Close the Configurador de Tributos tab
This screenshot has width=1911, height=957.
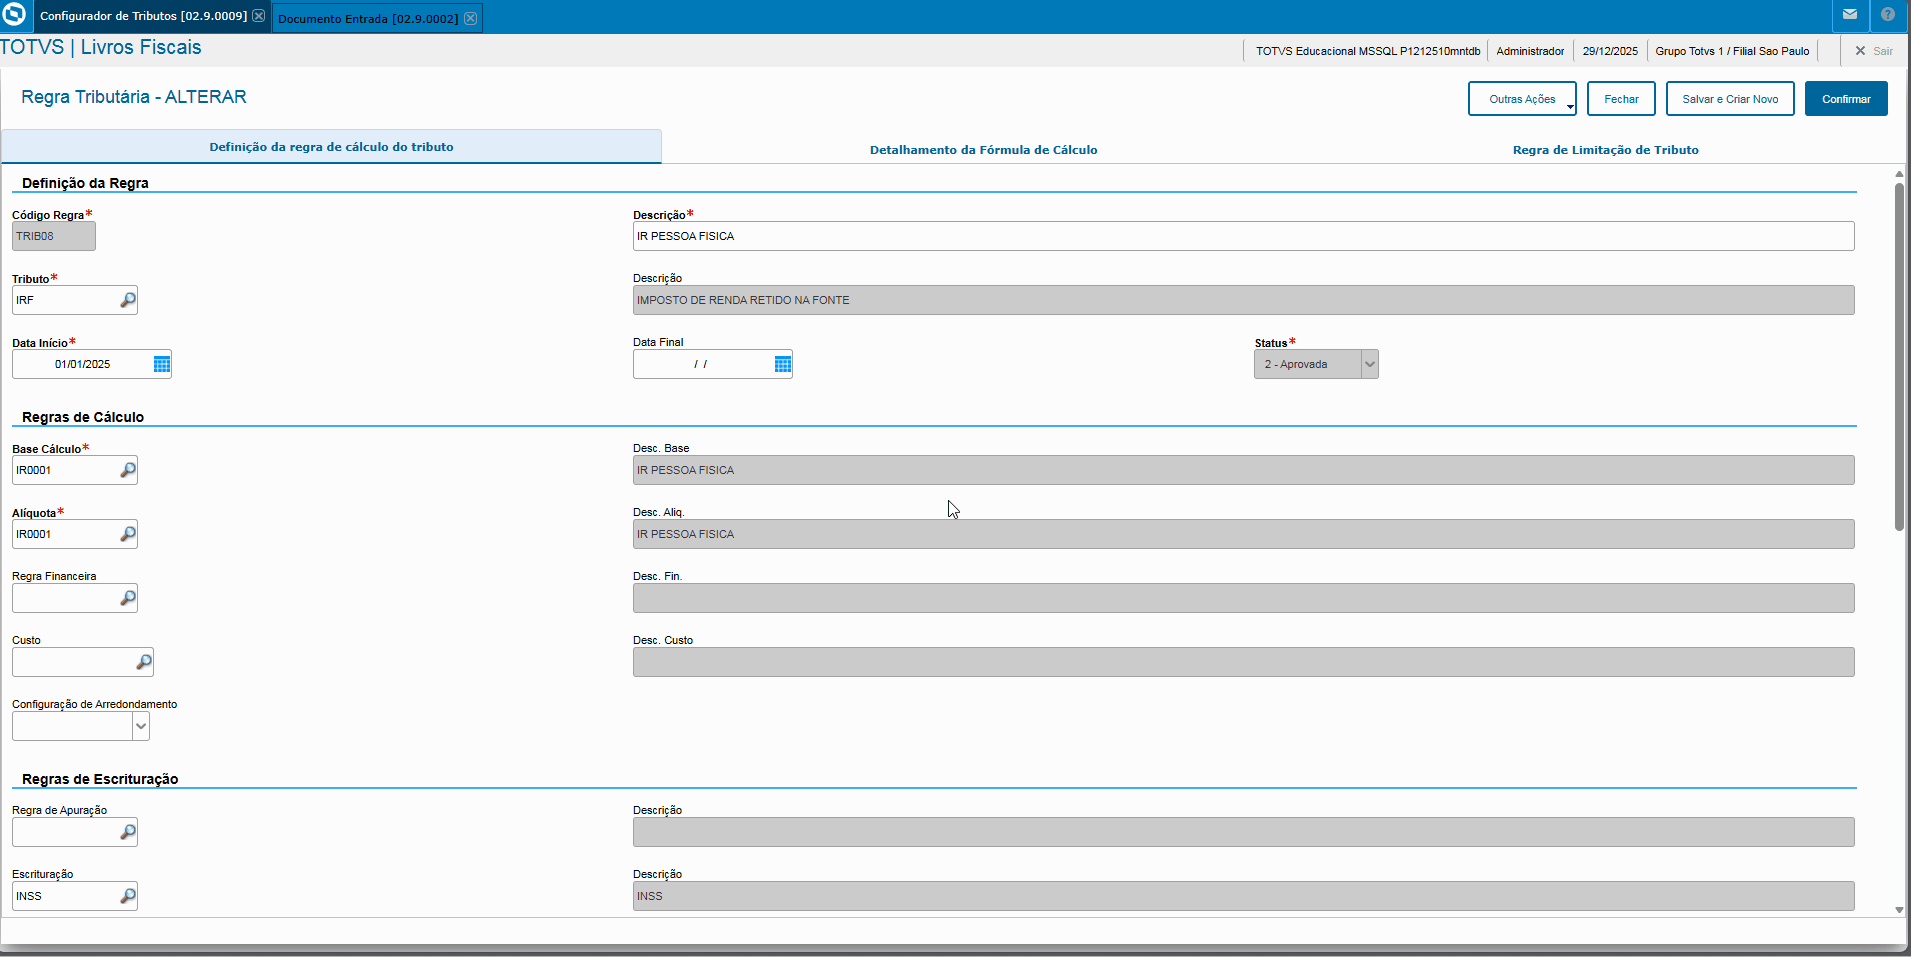[x=259, y=16]
